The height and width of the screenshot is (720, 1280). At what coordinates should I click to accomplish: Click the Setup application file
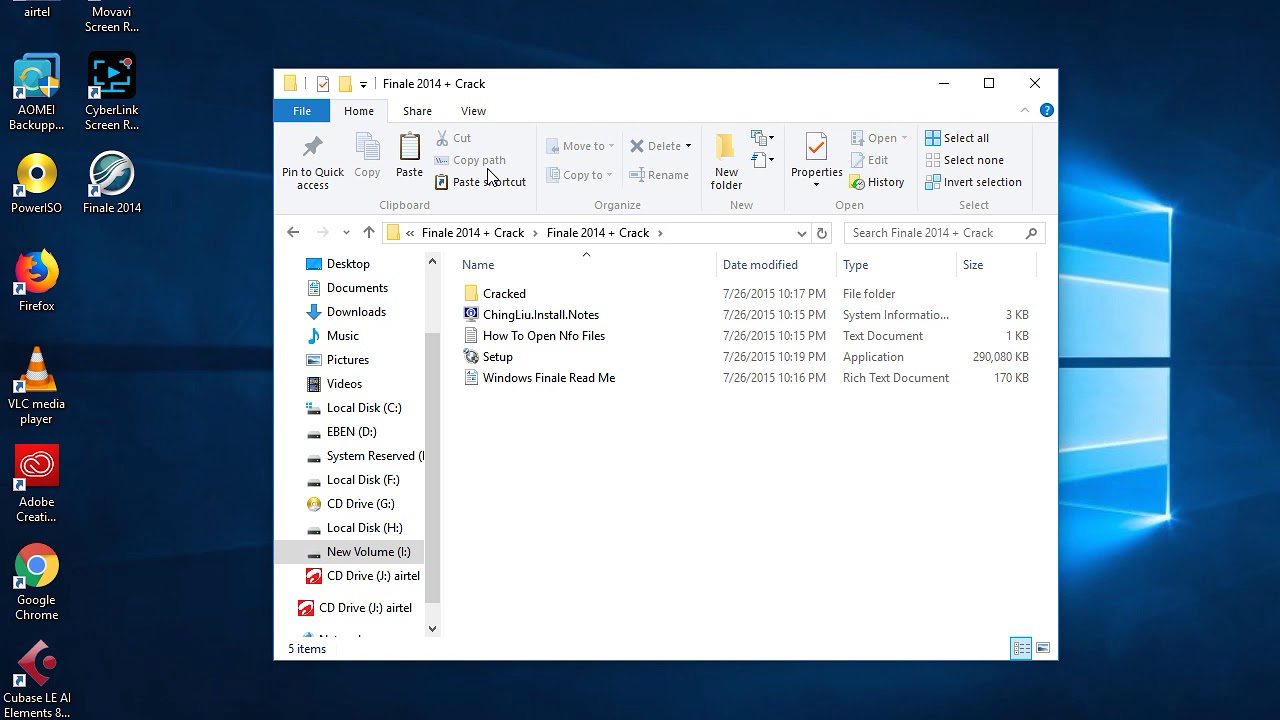[x=497, y=357]
